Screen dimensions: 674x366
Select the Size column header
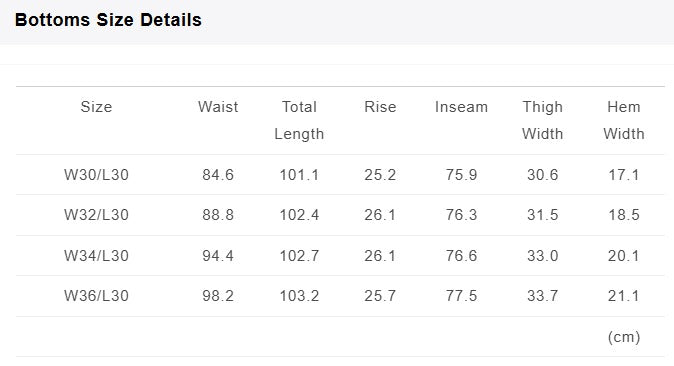click(x=96, y=107)
